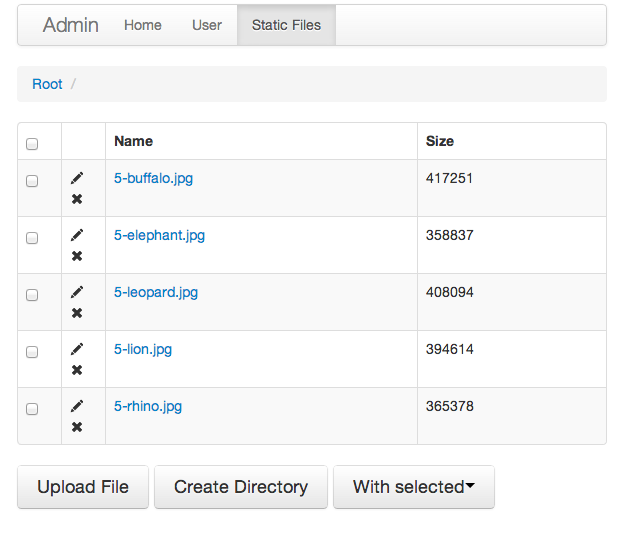Click the Create Directory button

pyautogui.click(x=241, y=487)
